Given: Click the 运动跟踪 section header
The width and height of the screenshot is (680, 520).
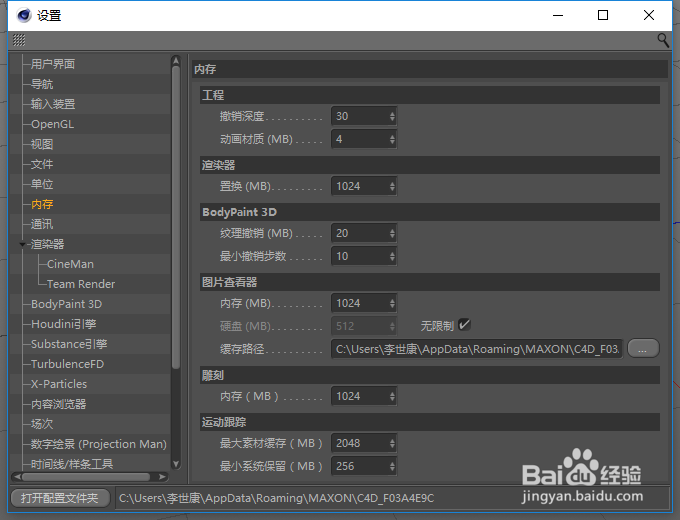Looking at the screenshot, I should pos(430,422).
